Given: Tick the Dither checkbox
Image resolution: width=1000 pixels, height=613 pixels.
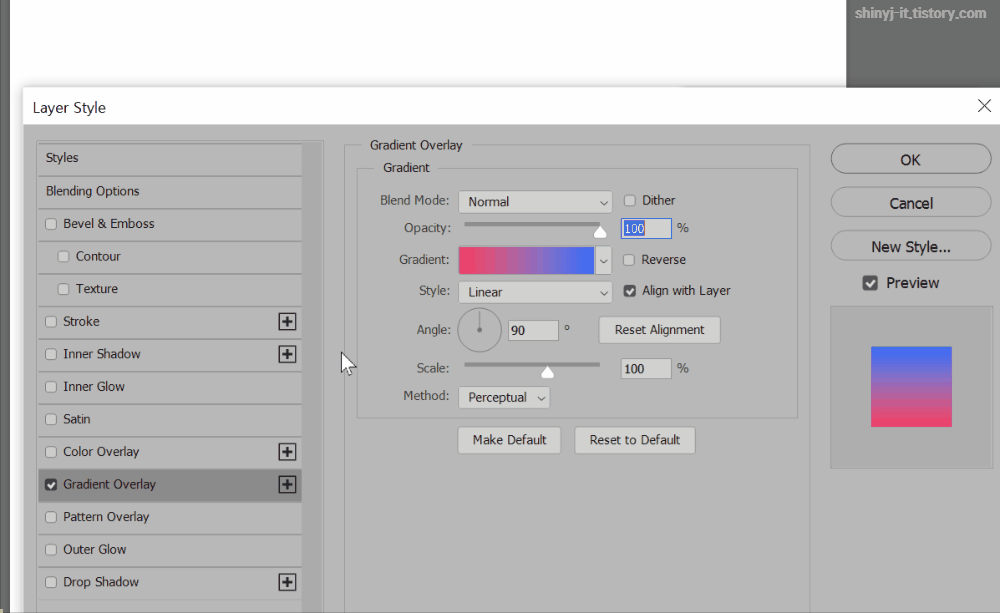Looking at the screenshot, I should click(629, 200).
